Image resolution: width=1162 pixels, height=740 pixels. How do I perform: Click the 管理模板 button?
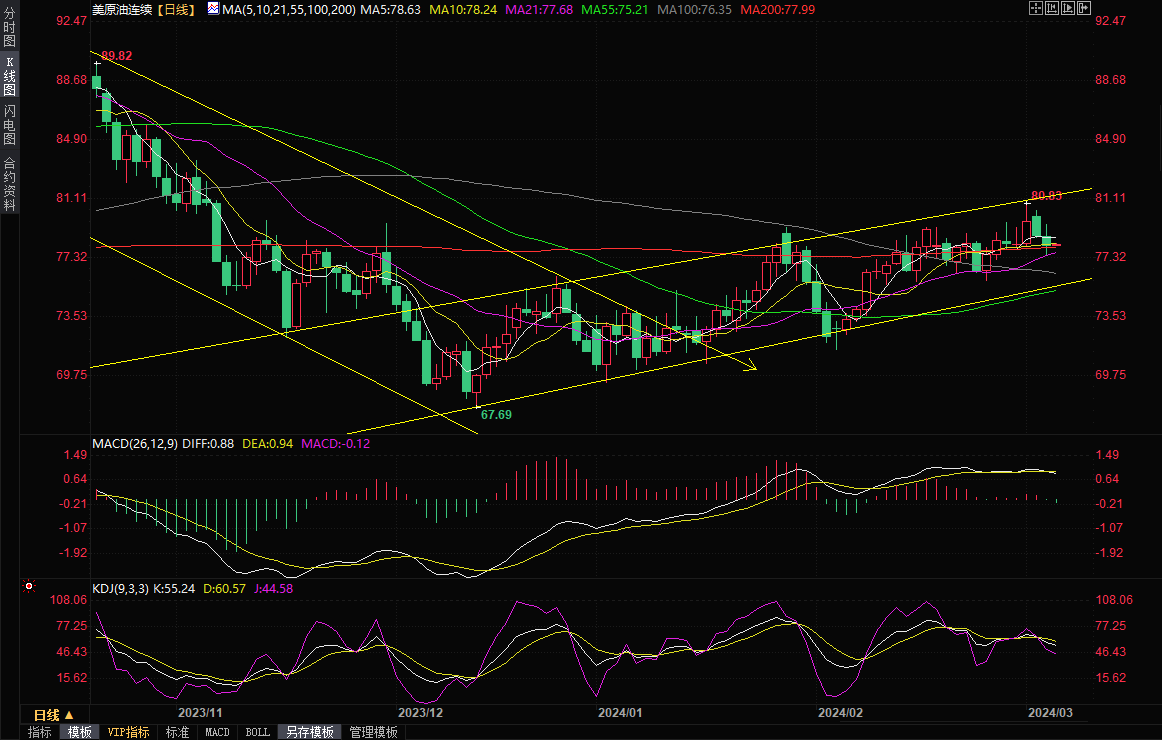(373, 732)
